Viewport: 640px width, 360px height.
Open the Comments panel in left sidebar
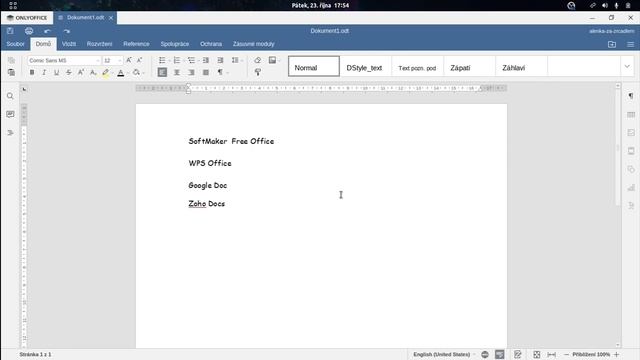click(x=10, y=114)
